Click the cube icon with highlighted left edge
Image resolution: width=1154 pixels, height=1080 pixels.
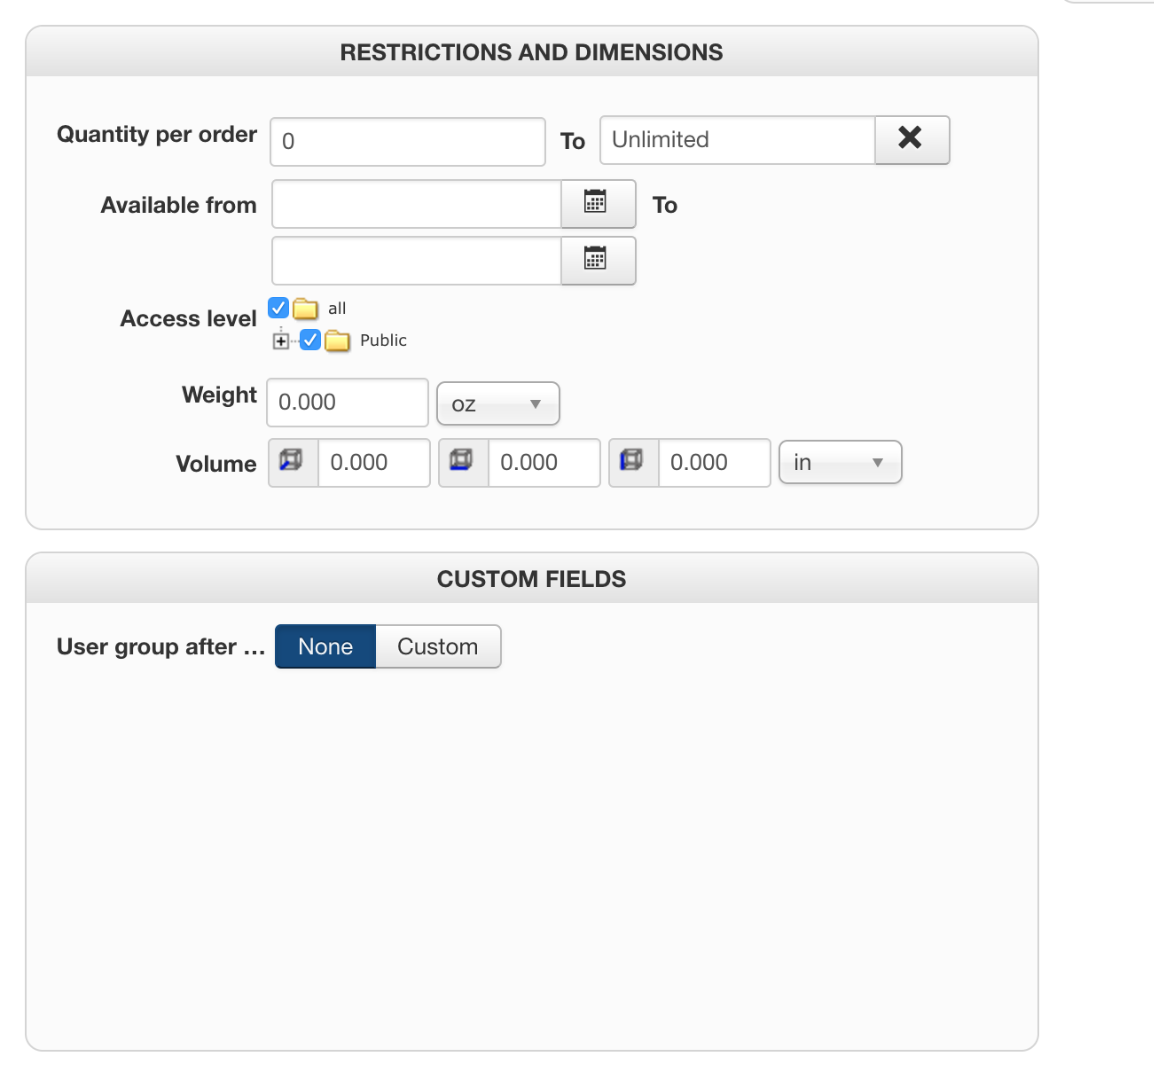tap(632, 462)
